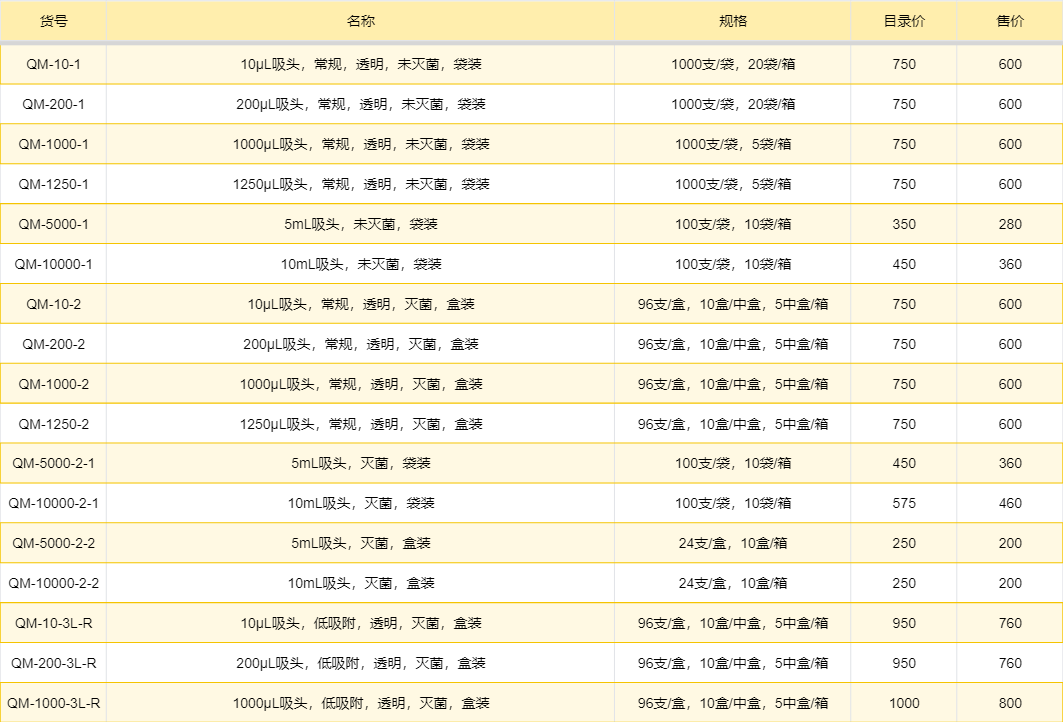The image size is (1063, 722).
Task: Click sale price 280 in QM-5000-1 row
Action: 1009,224
